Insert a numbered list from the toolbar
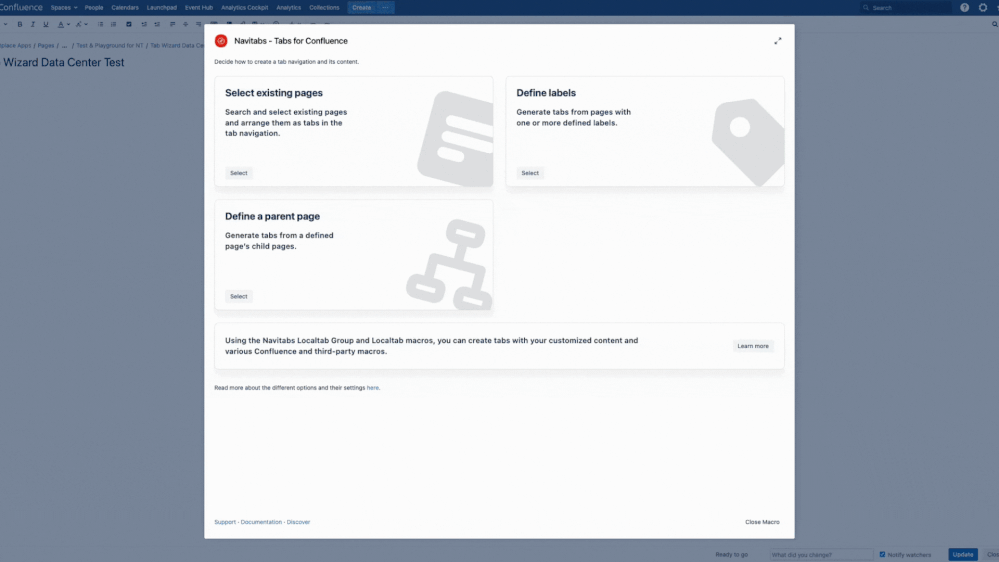The width and height of the screenshot is (999, 562). click(113, 24)
